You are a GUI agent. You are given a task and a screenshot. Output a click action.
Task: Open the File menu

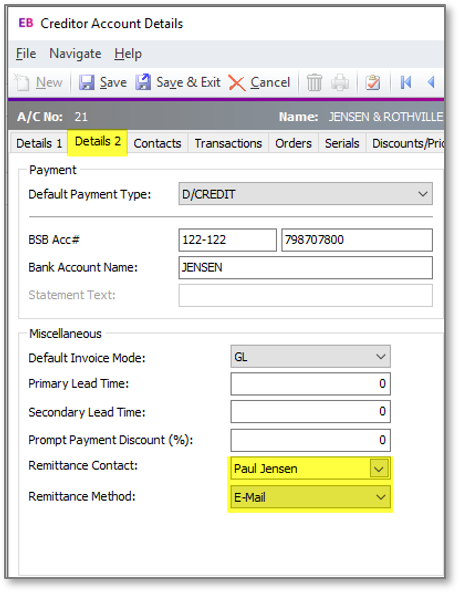tap(26, 54)
